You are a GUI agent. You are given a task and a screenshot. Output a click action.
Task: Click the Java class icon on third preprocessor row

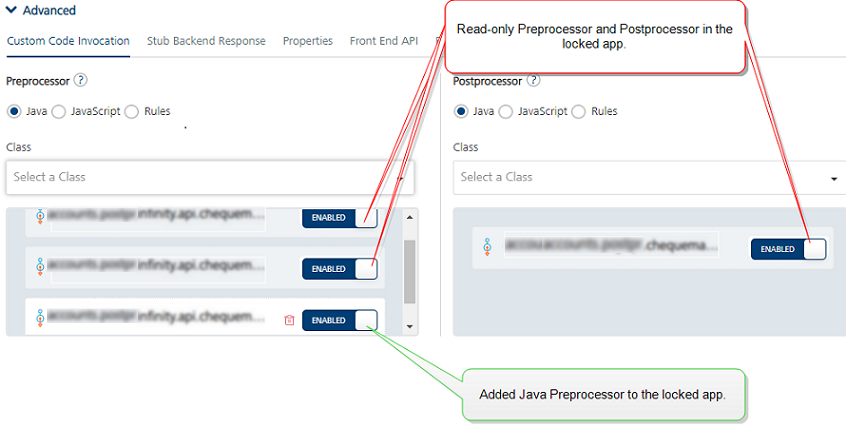(x=40, y=318)
